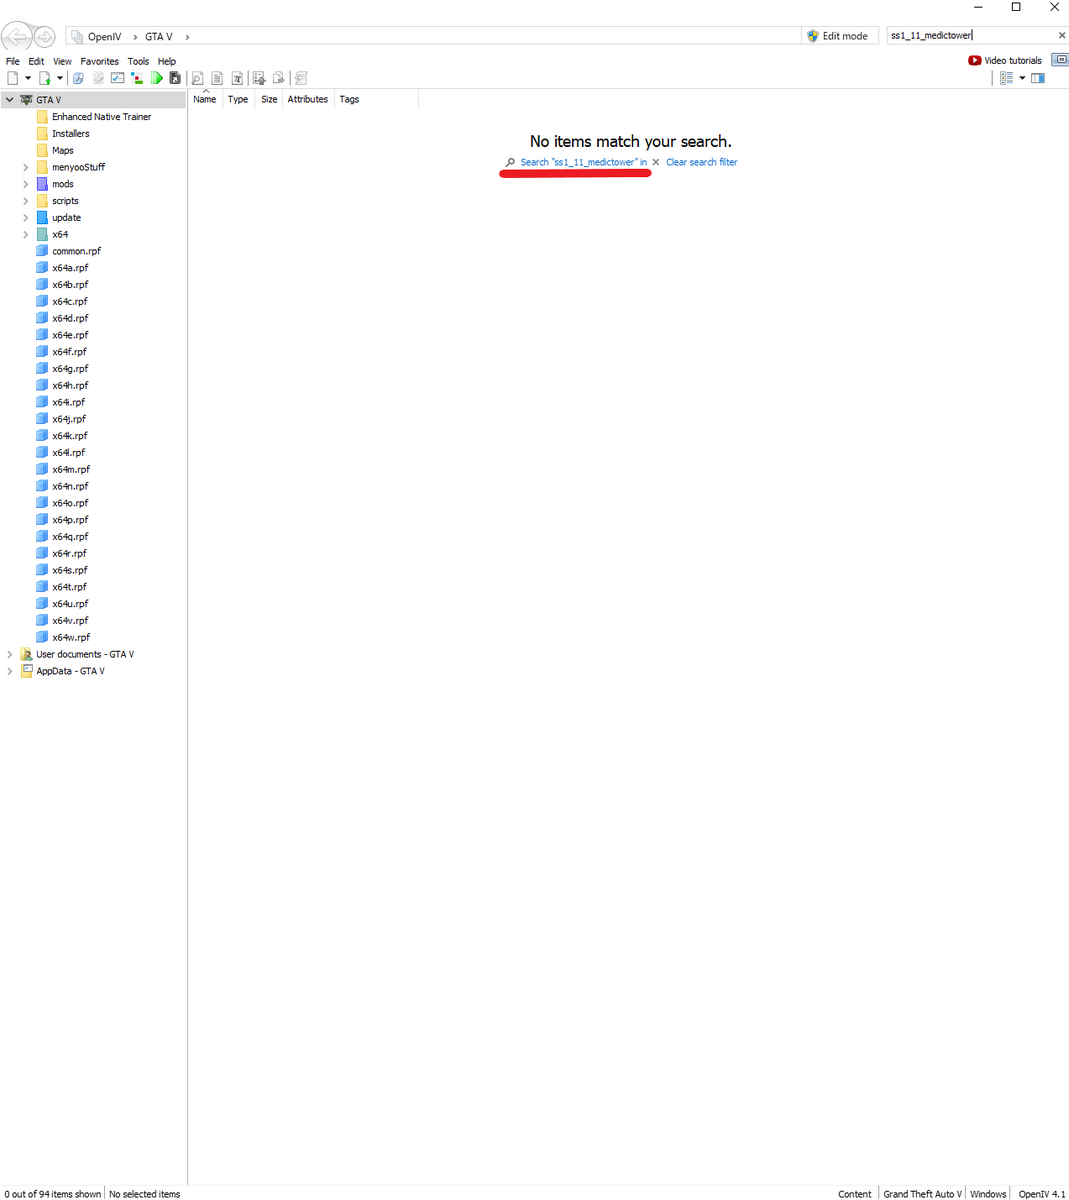Collapse the GTA V root tree node
Image resolution: width=1069 pixels, height=1200 pixels.
click(10, 100)
